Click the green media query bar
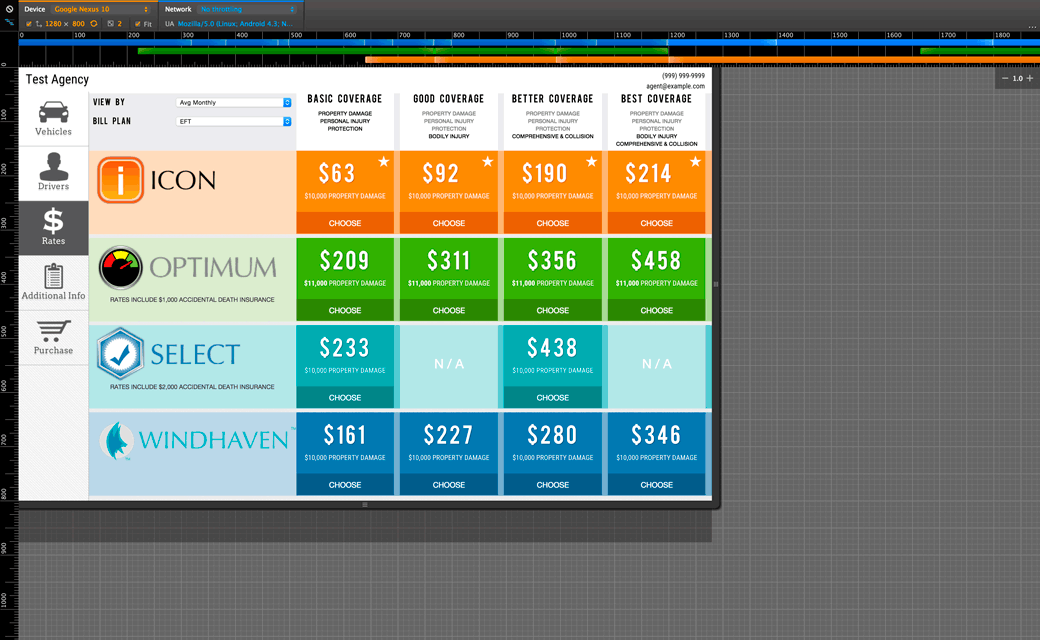The width and height of the screenshot is (1040, 640). pos(403,51)
